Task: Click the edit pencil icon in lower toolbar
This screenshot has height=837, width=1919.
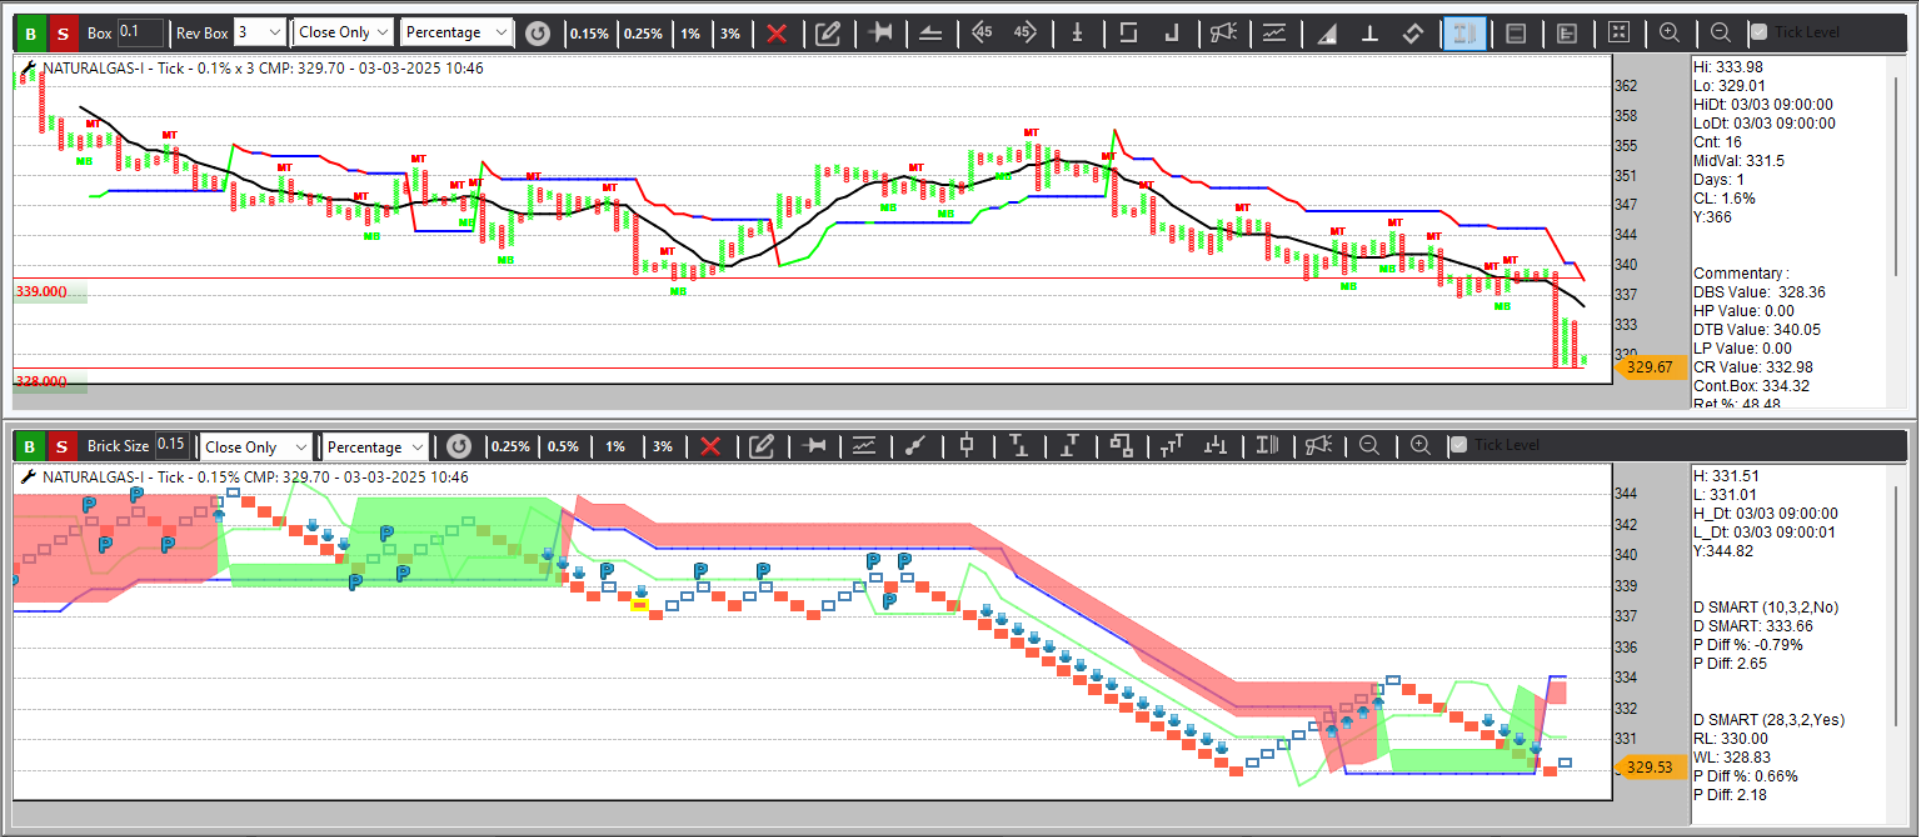Action: point(762,446)
